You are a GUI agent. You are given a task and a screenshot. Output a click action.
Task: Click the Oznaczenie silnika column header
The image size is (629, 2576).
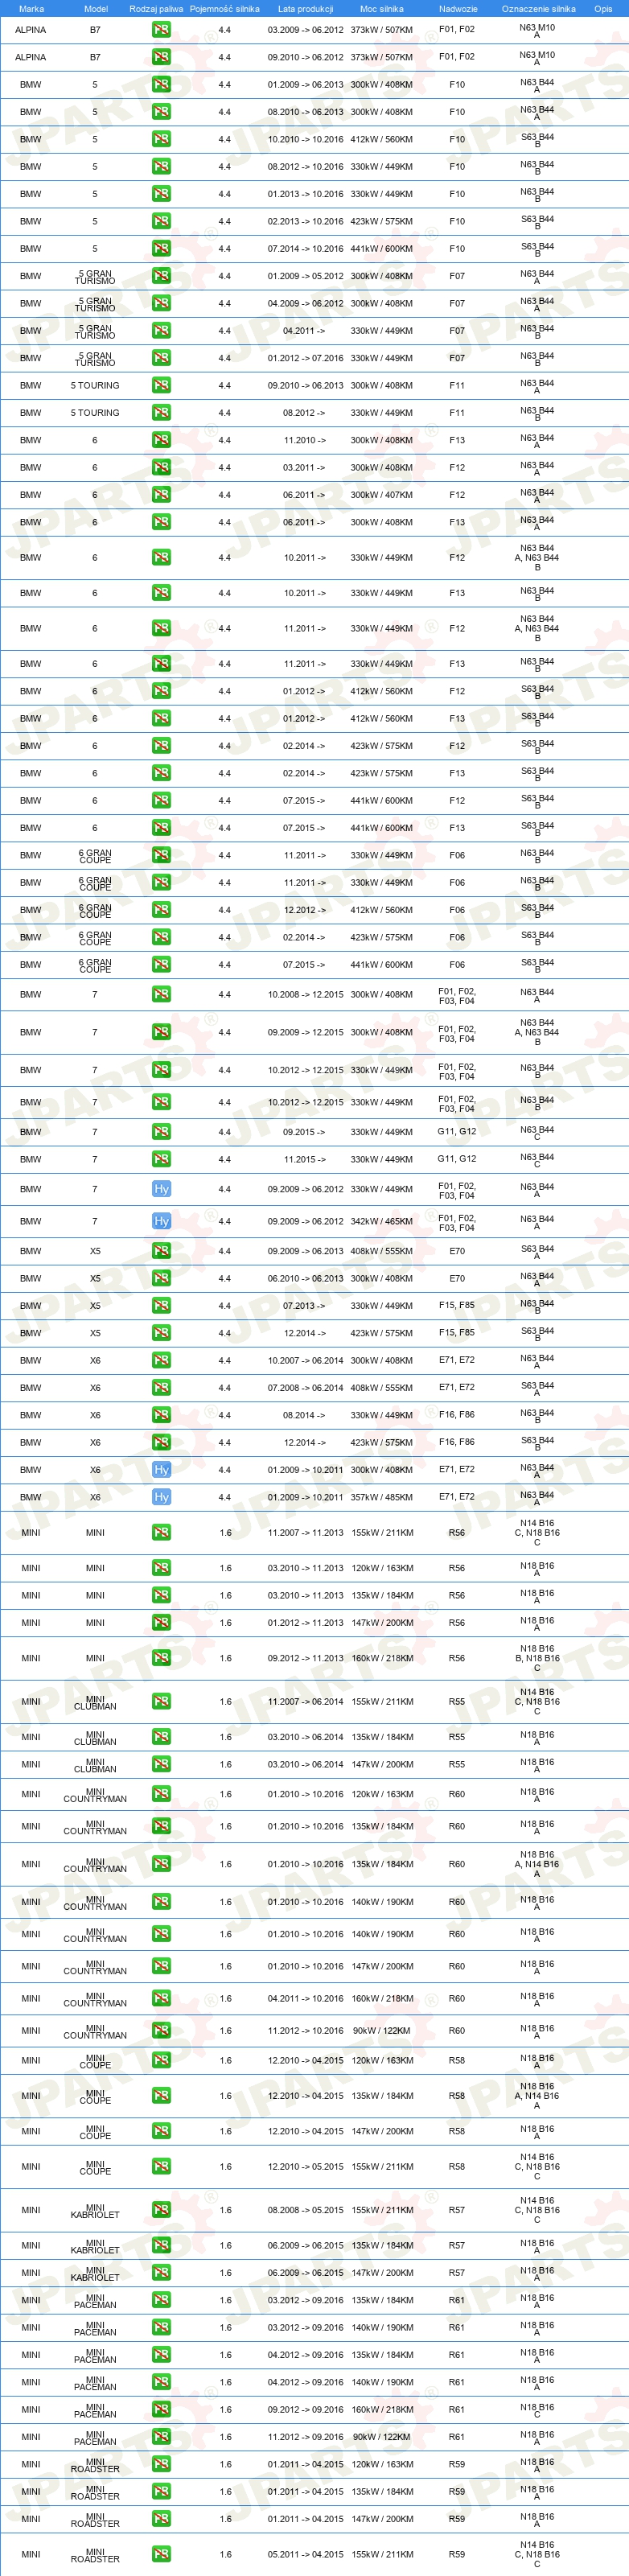click(538, 9)
